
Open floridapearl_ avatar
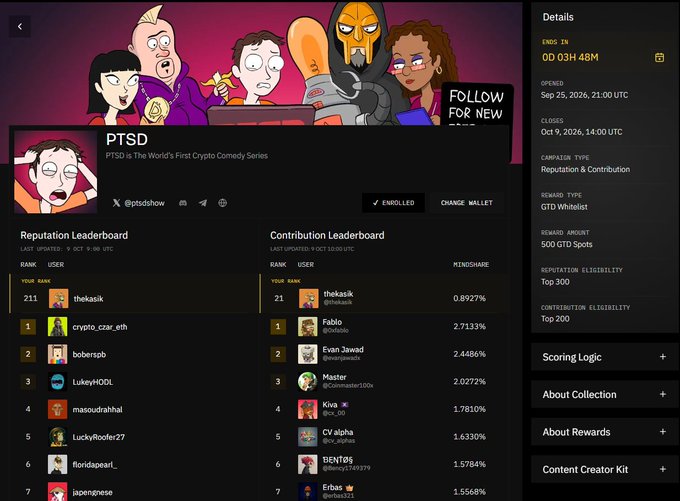[x=58, y=465]
